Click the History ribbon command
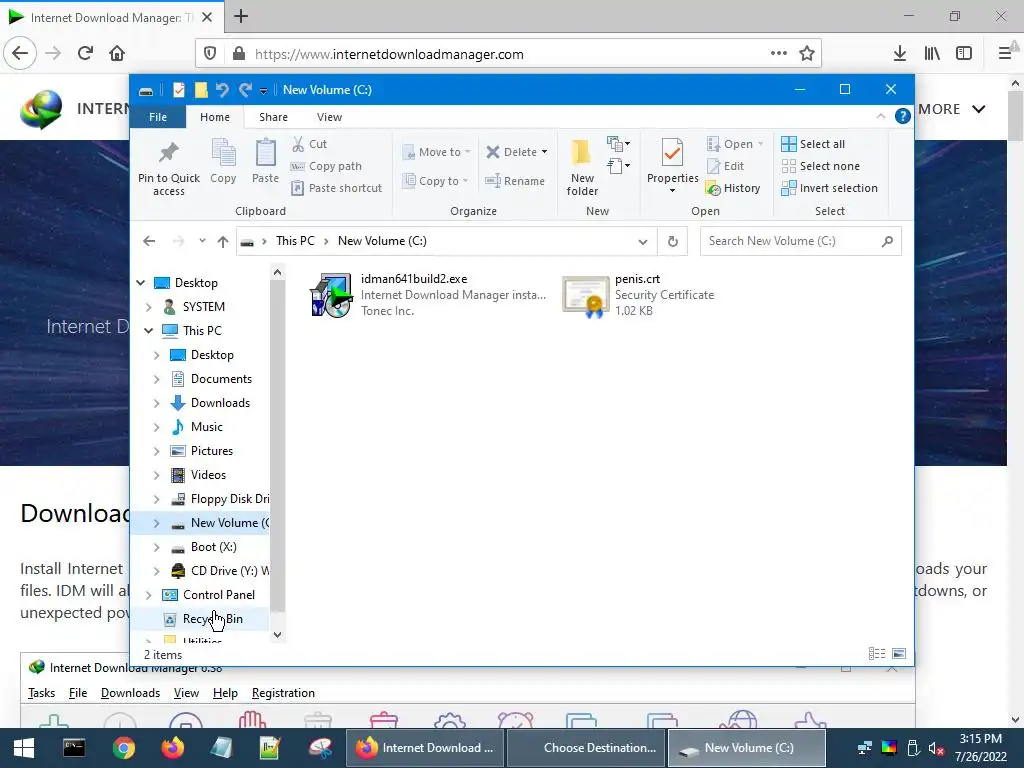The width and height of the screenshot is (1024, 768). click(x=733, y=188)
